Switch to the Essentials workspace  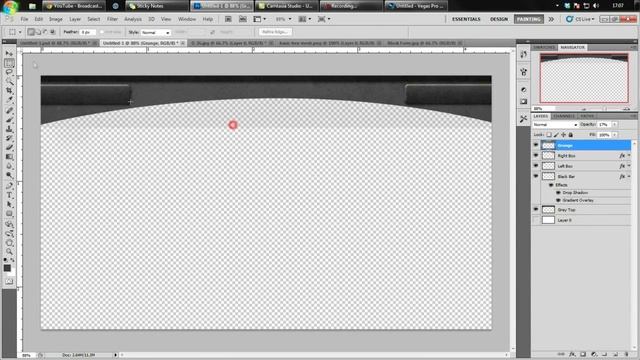coord(466,19)
